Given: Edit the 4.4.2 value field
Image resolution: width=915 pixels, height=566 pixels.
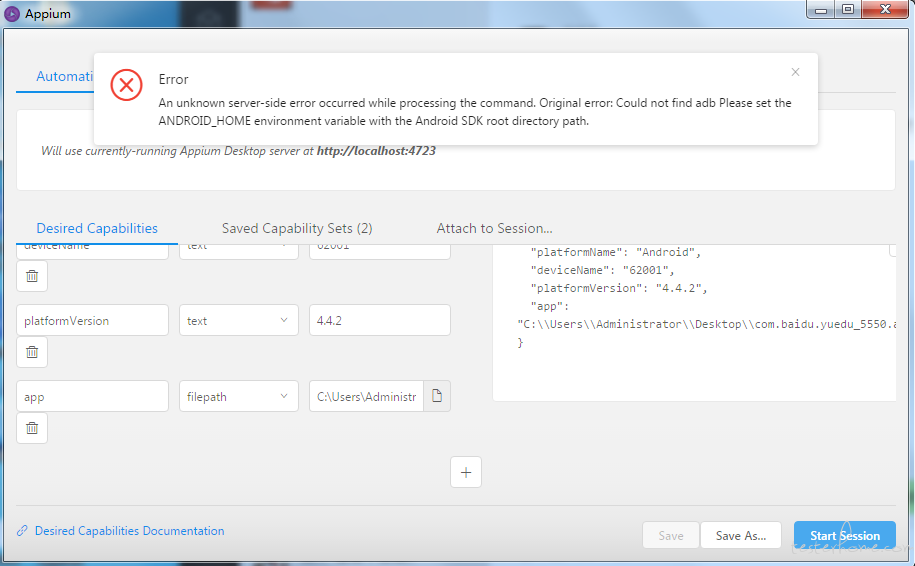Looking at the screenshot, I should click(x=379, y=320).
